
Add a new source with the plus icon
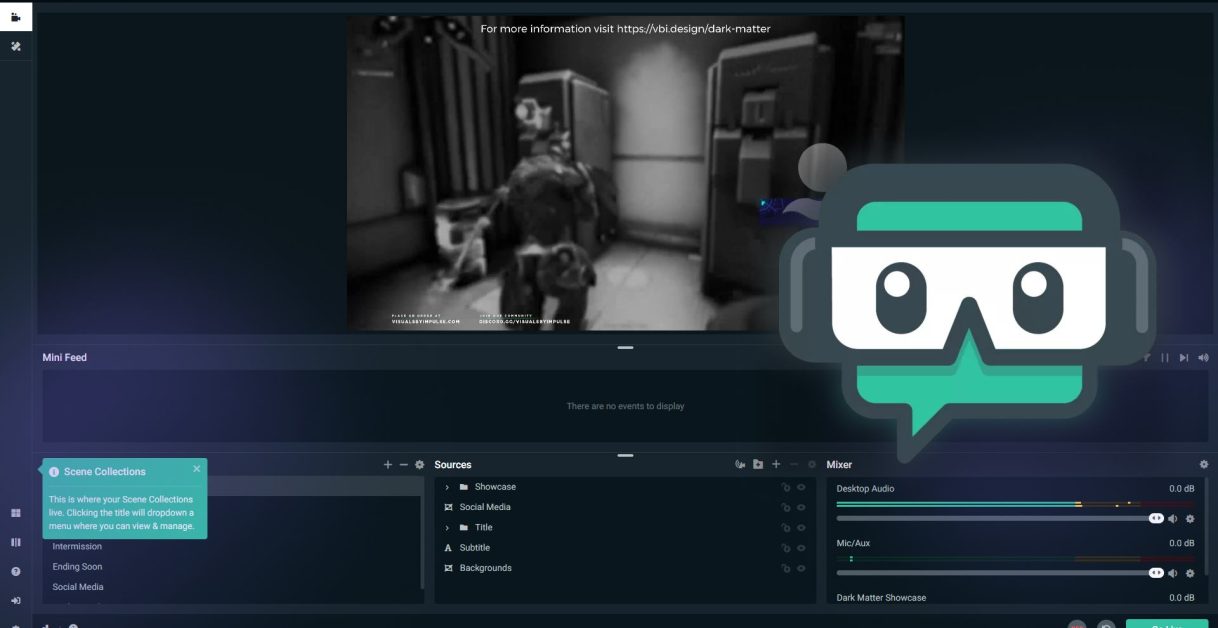pos(776,465)
